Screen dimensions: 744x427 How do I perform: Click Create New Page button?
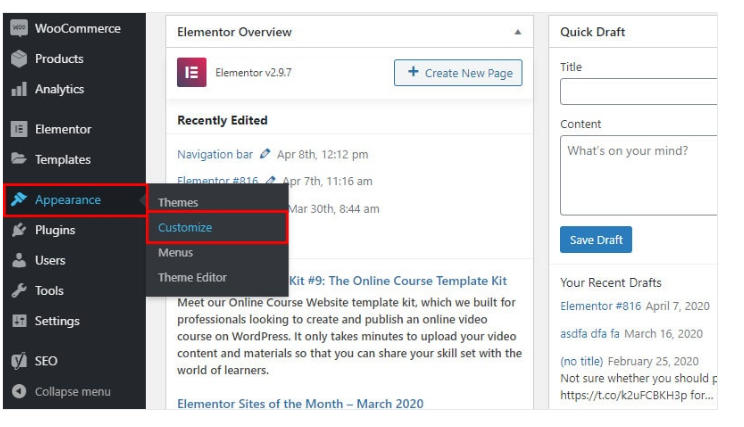click(x=458, y=73)
